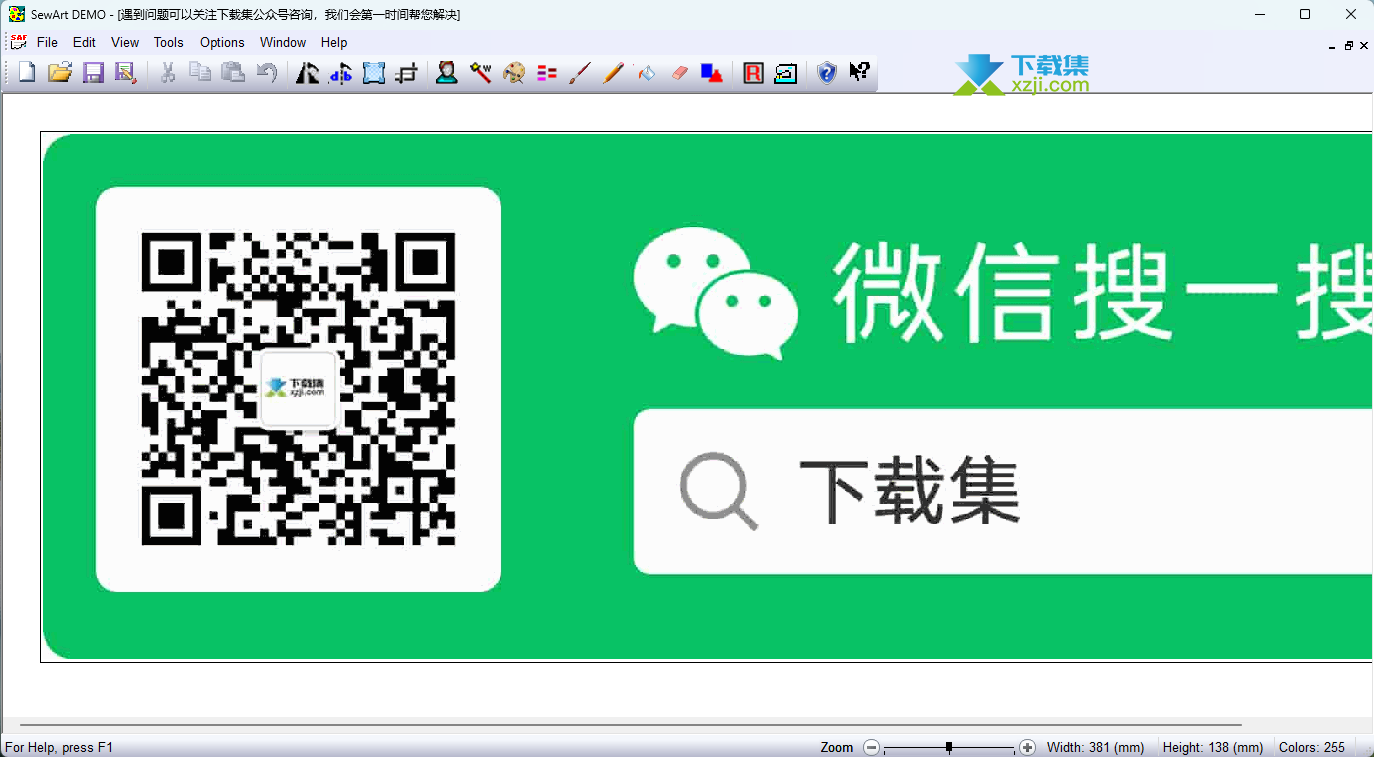The height and width of the screenshot is (757, 1374).
Task: Click the QR code in the image
Action: [298, 389]
